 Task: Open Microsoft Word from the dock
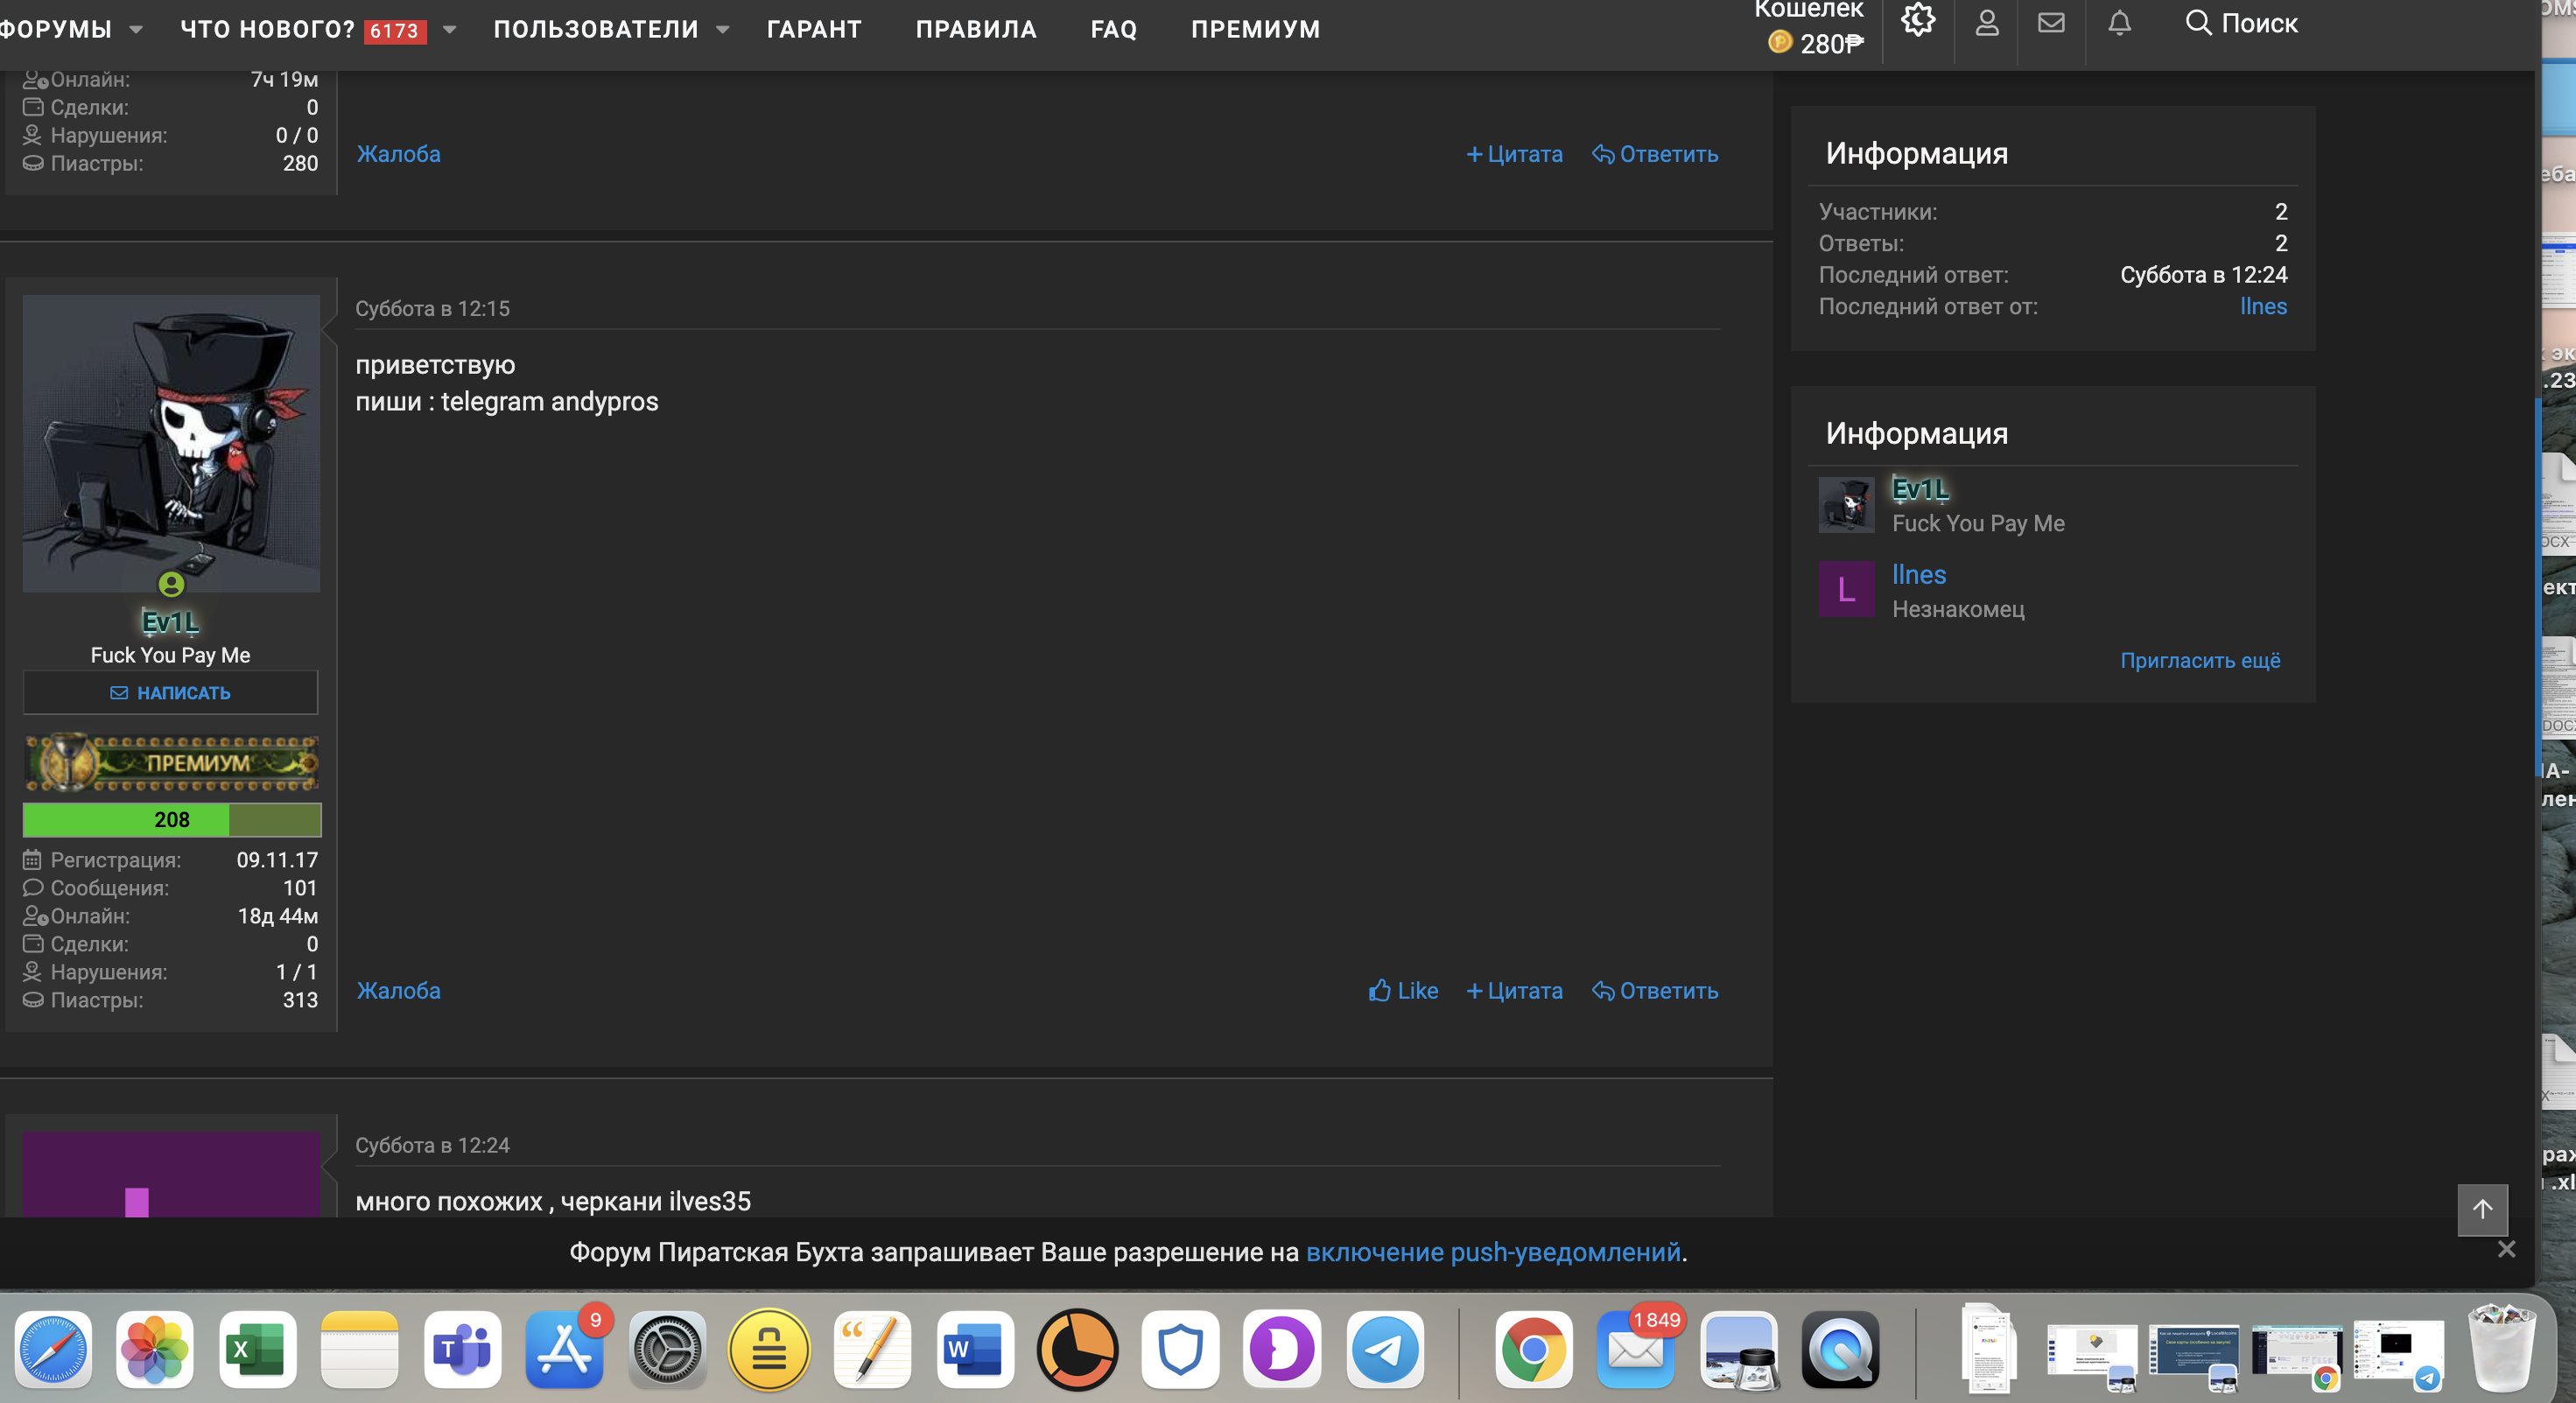[x=974, y=1350]
